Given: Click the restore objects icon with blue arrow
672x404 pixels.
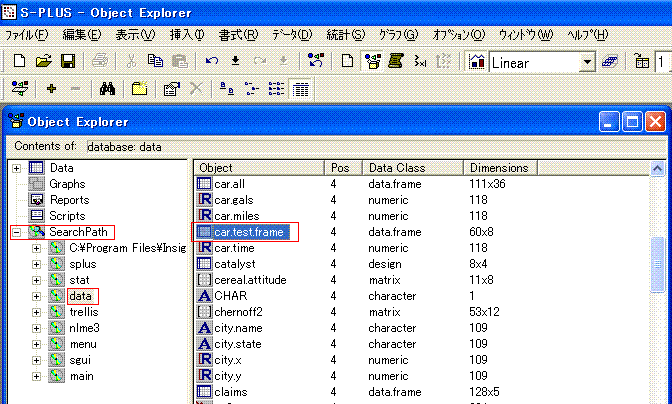Looking at the screenshot, I should pos(316,61).
